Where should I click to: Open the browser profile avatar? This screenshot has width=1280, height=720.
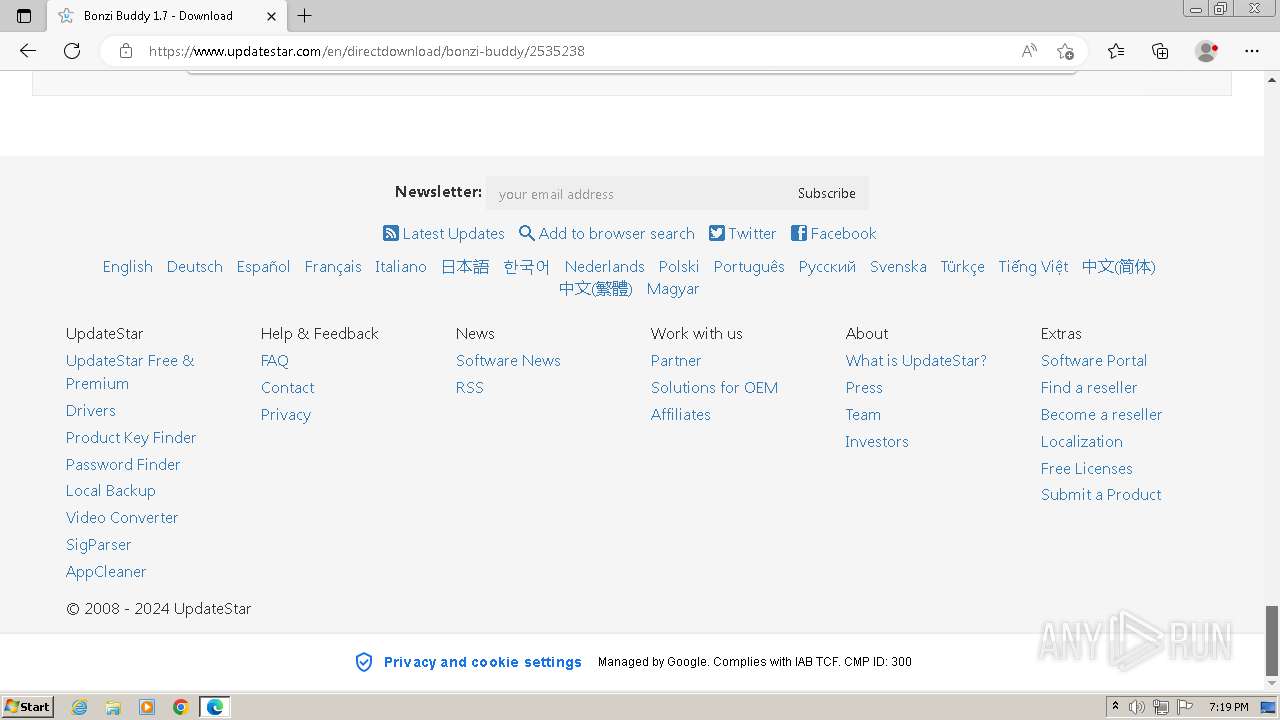tap(1206, 51)
